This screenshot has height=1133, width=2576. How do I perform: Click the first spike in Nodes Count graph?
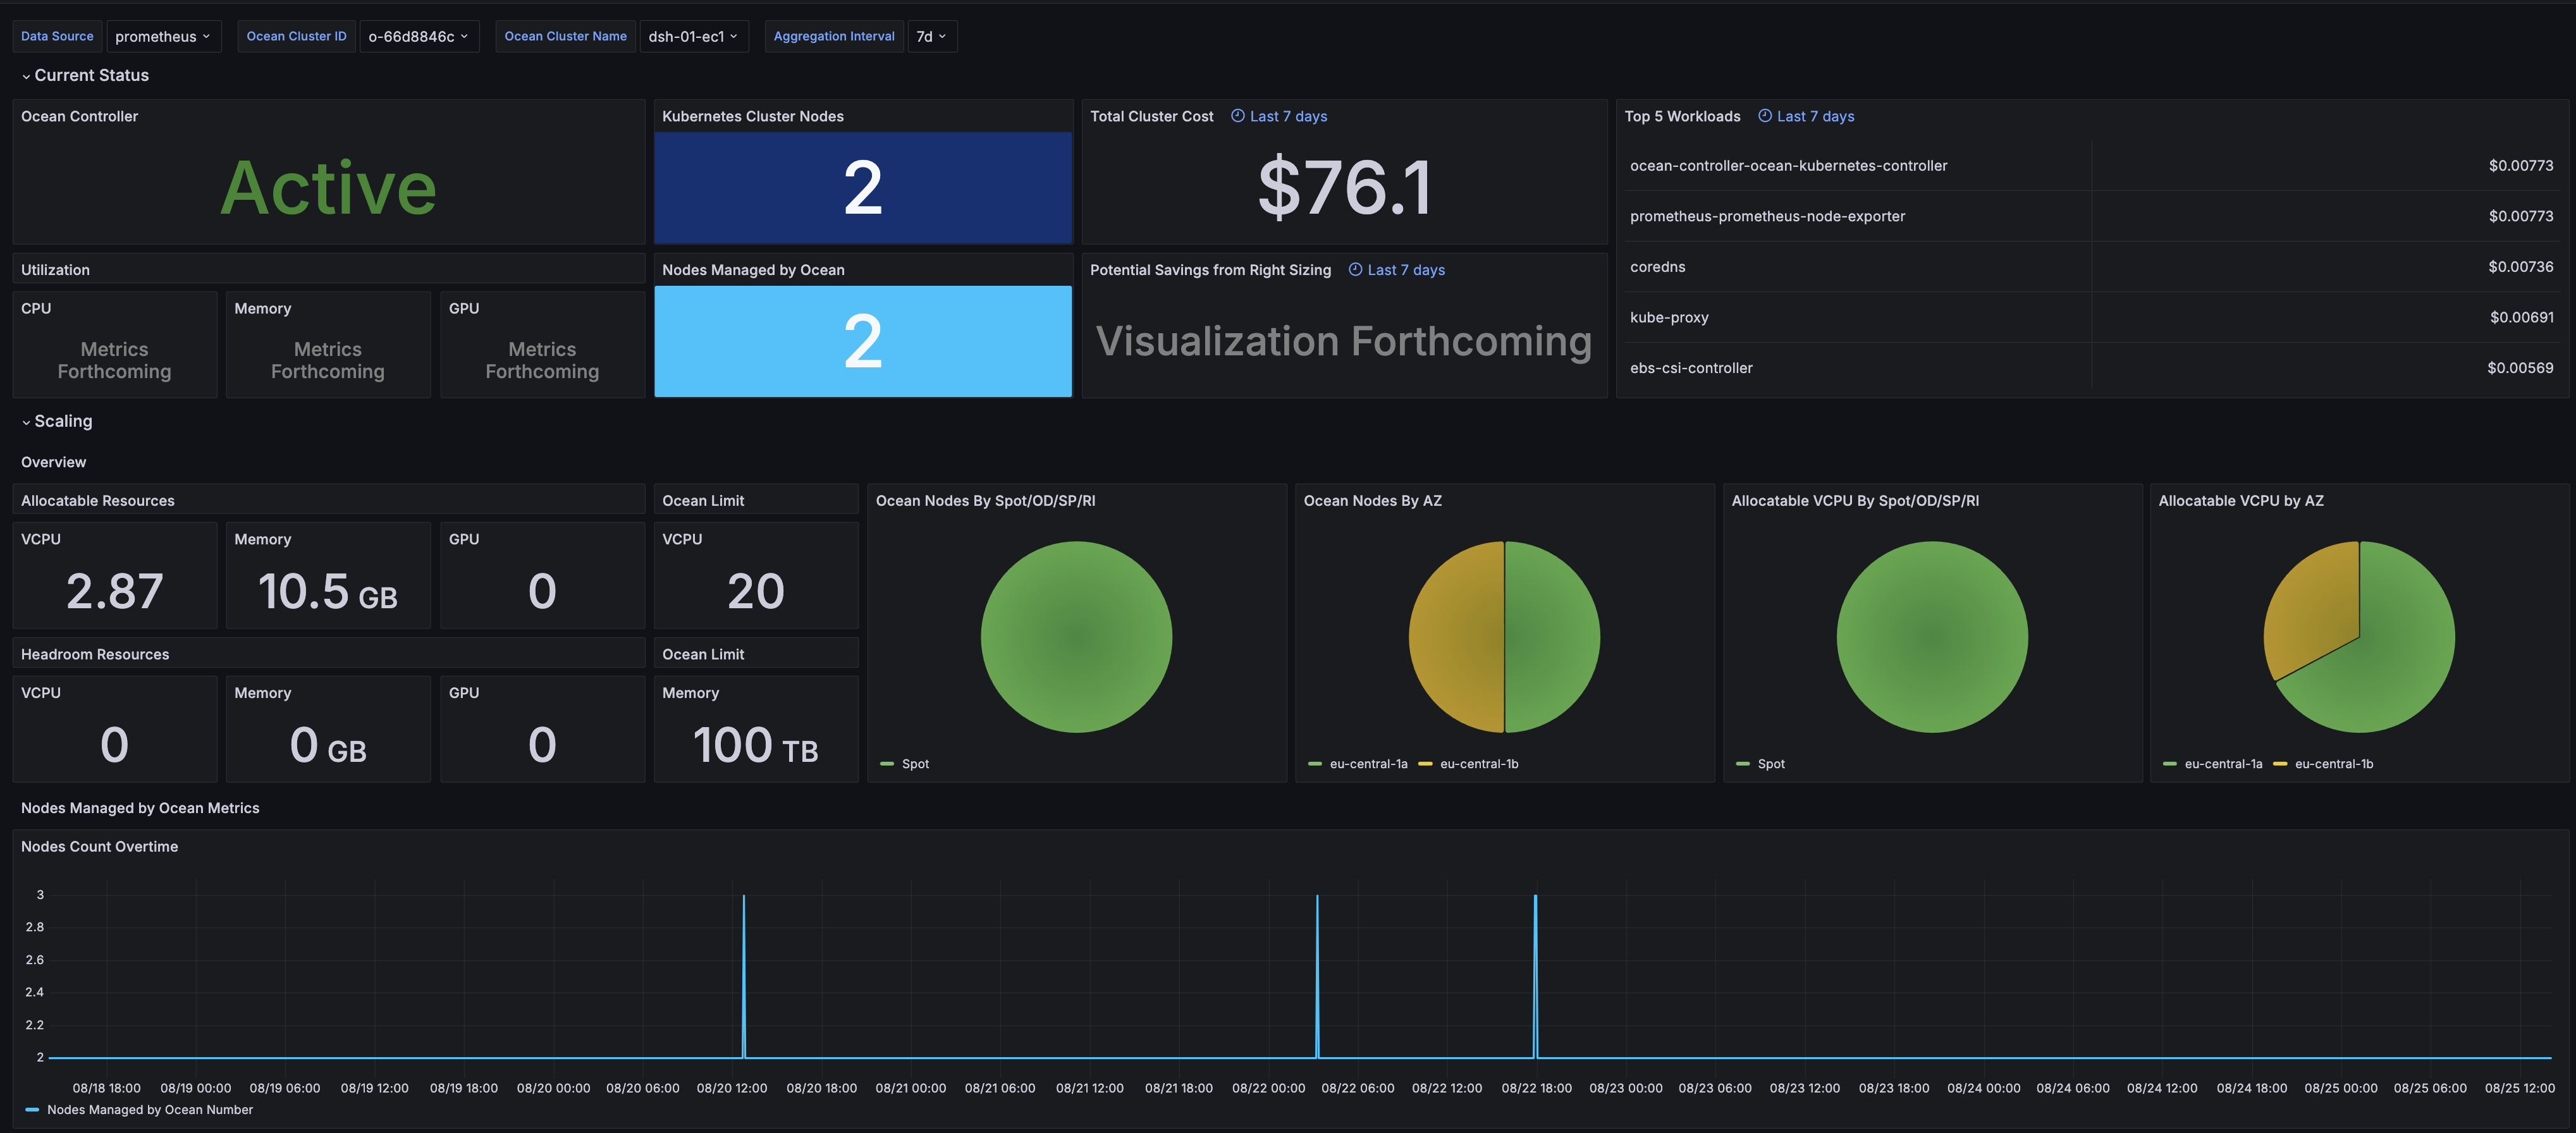(744, 975)
